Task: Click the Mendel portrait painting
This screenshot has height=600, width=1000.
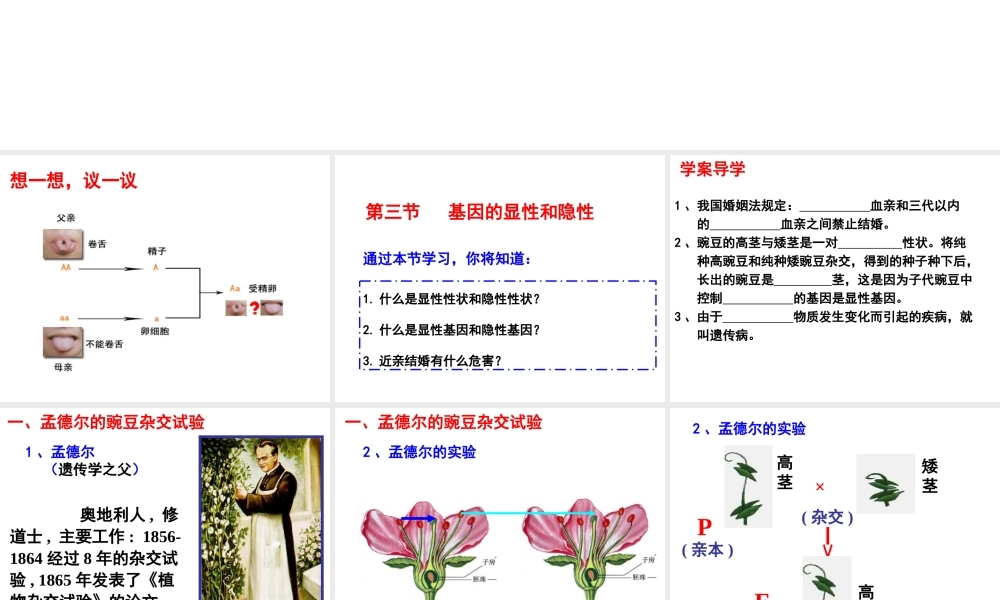Action: 261,518
